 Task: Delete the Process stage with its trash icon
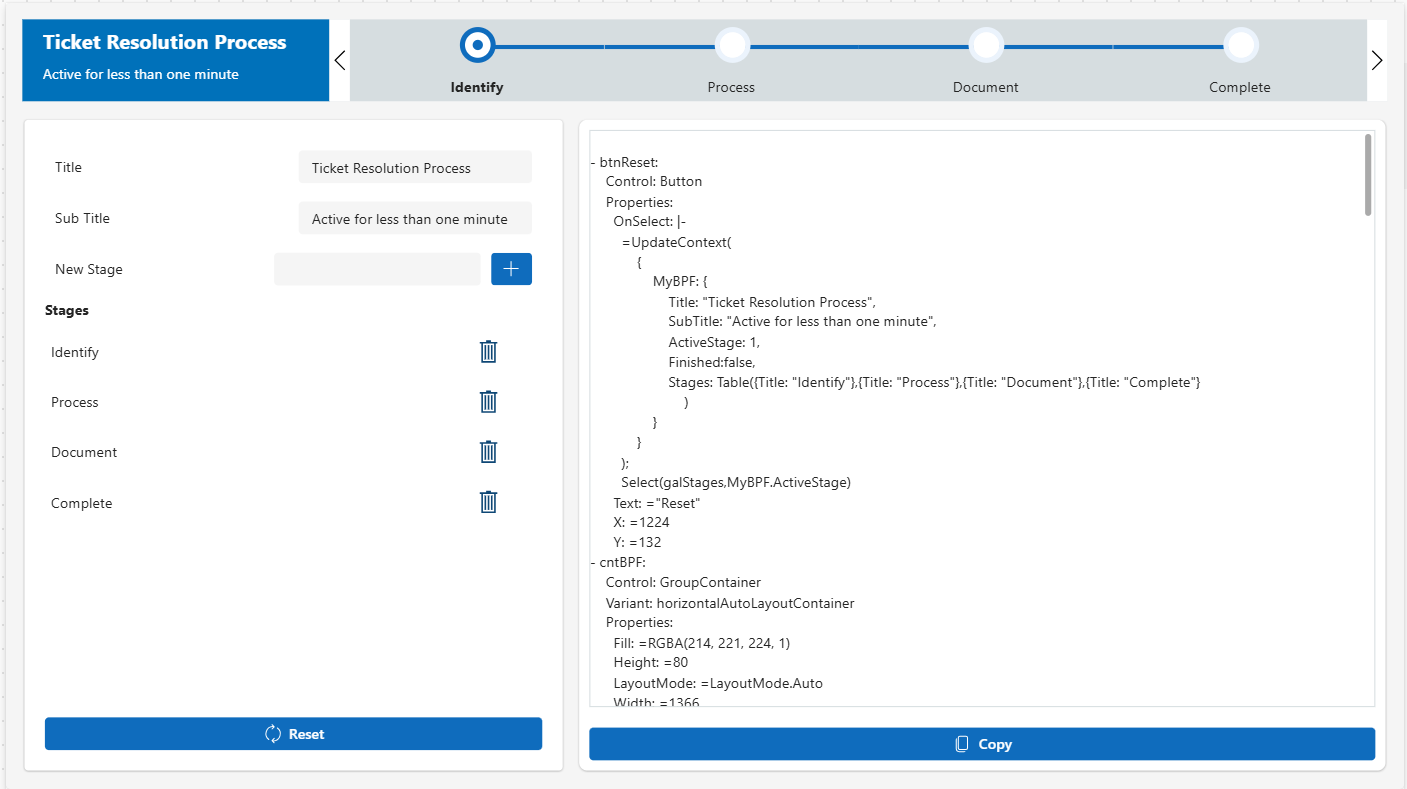tap(488, 401)
